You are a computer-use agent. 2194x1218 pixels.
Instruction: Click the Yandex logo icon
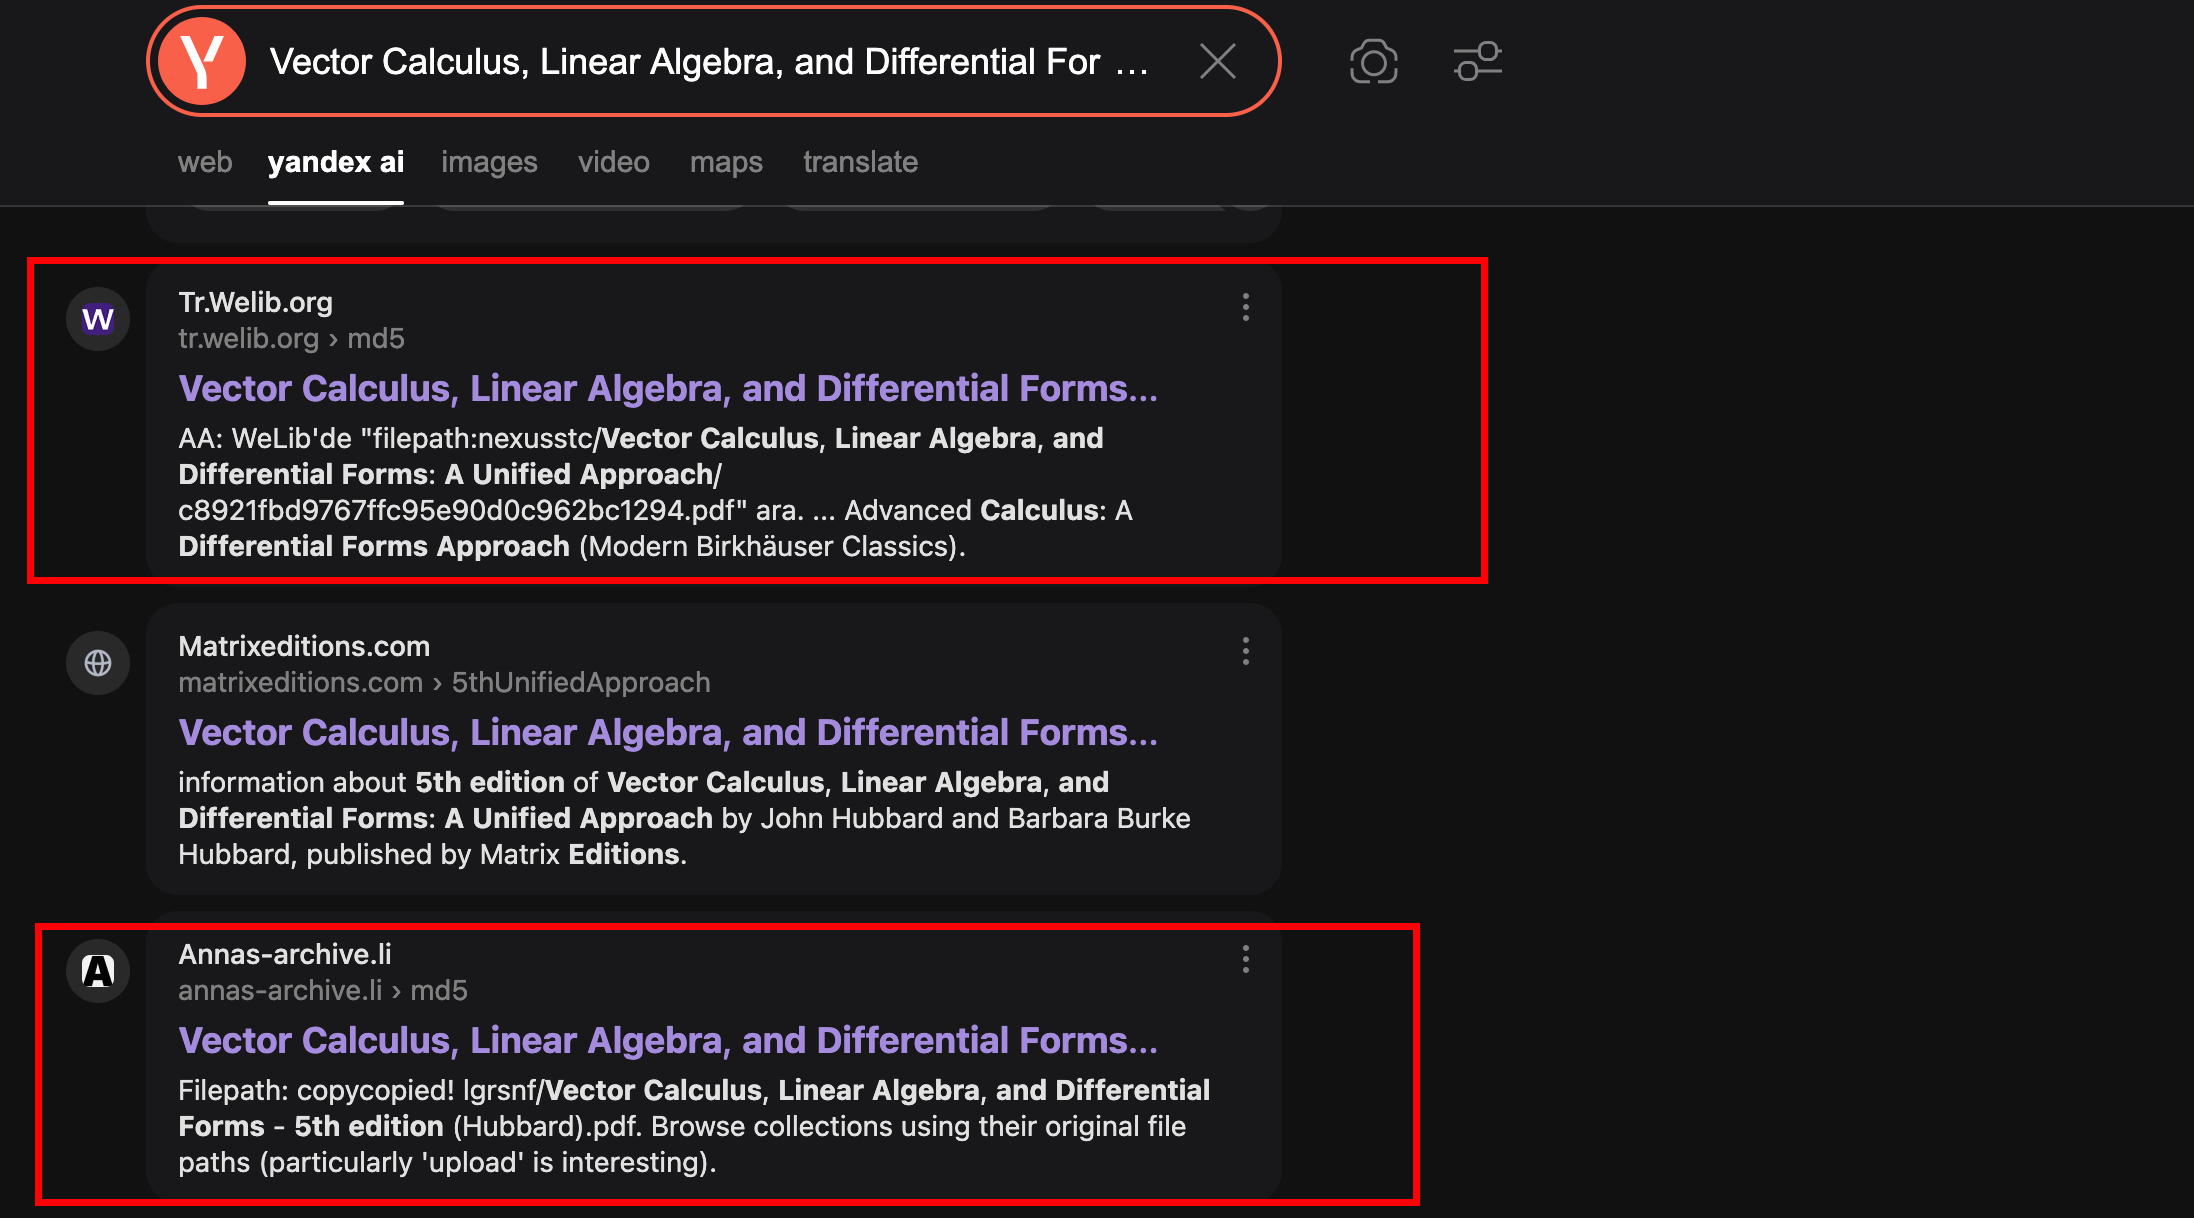pyautogui.click(x=202, y=62)
